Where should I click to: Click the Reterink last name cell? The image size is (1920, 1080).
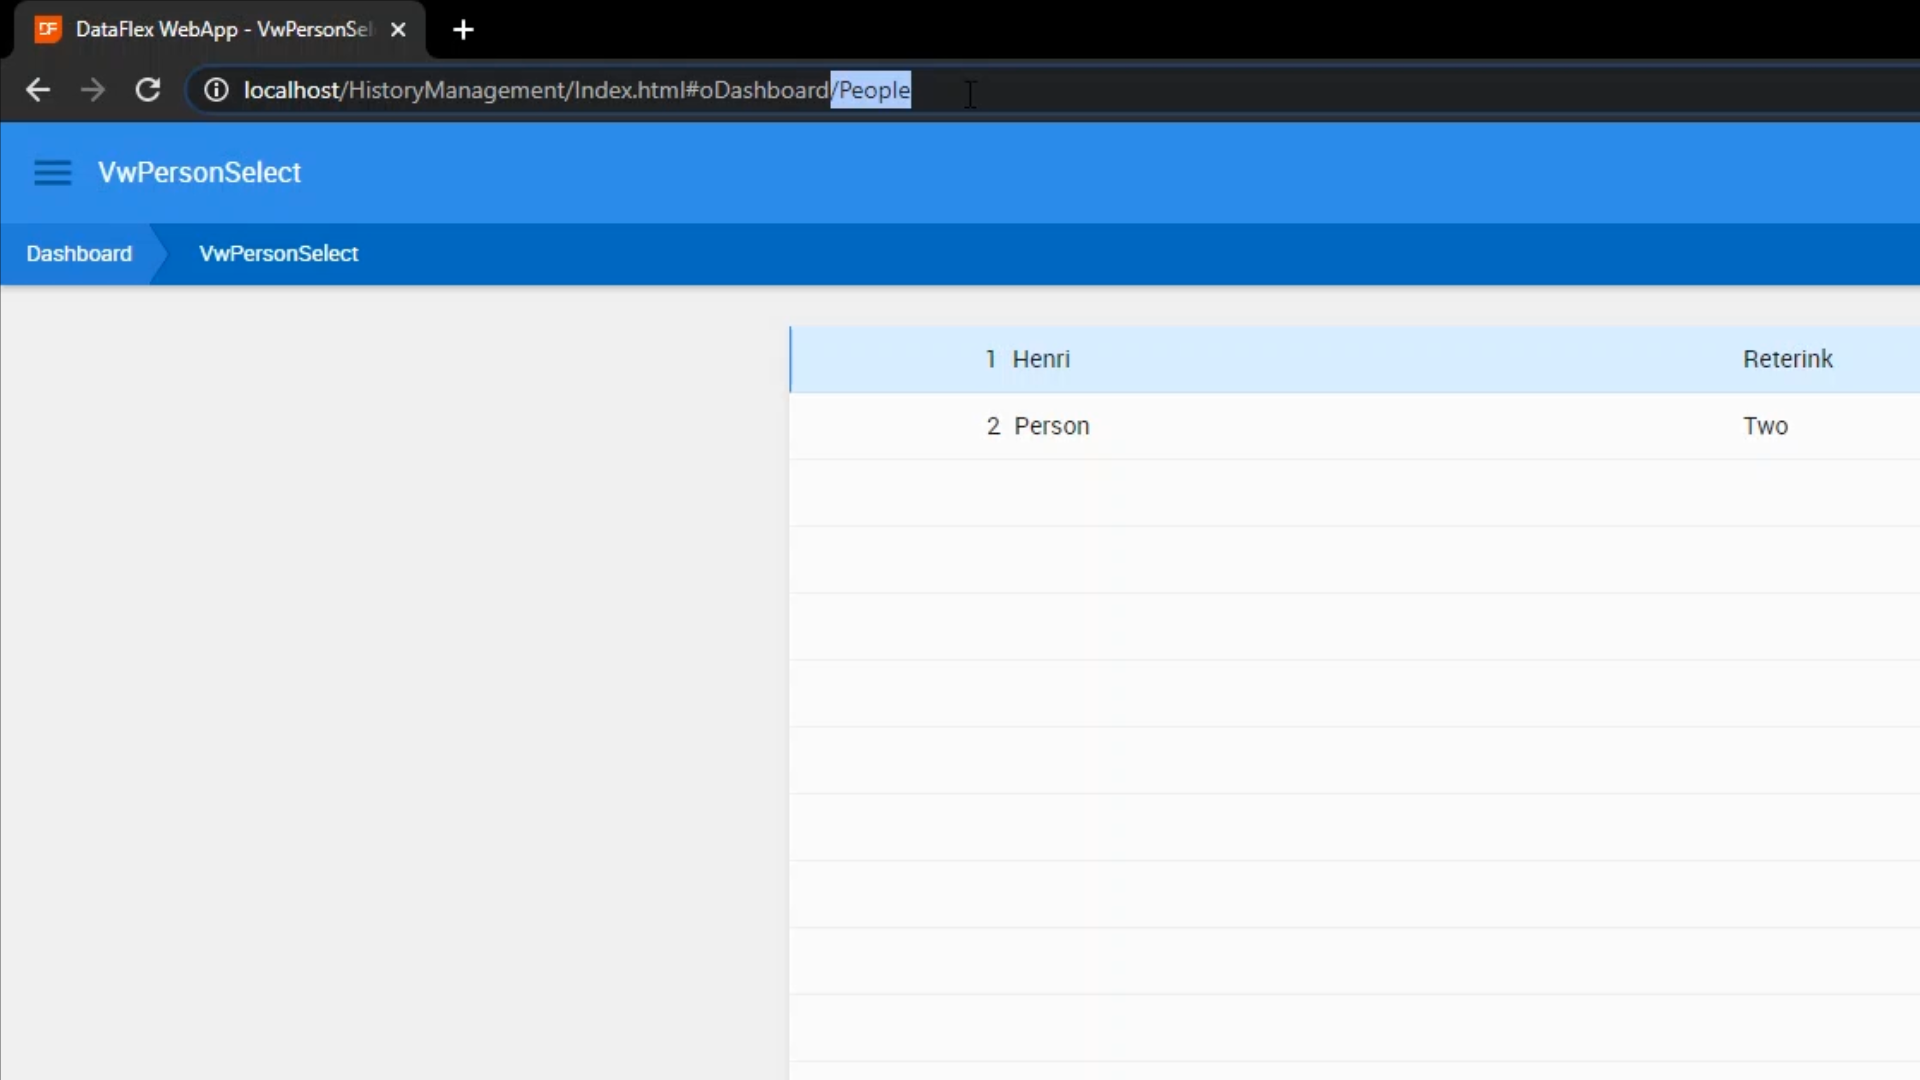(1787, 359)
